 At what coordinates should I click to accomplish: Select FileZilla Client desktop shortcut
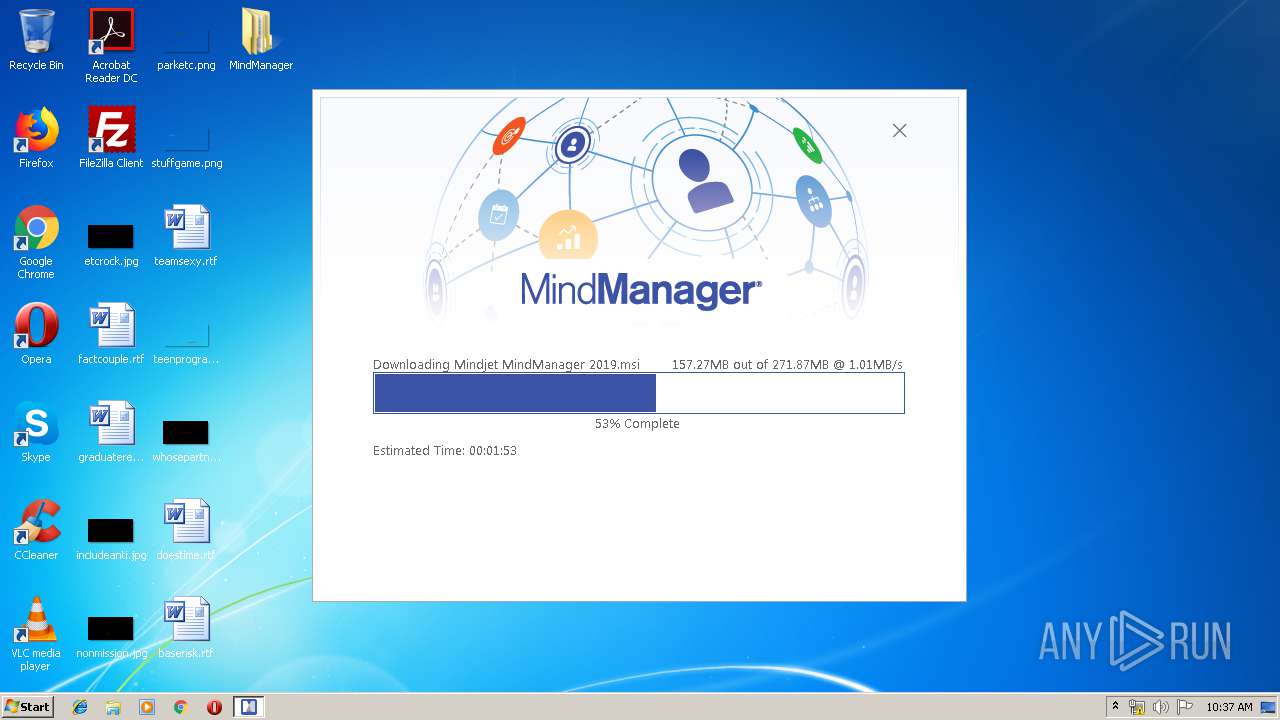click(111, 138)
